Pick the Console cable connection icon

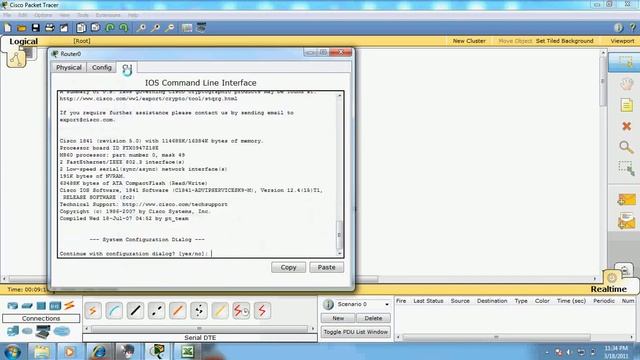coord(114,311)
